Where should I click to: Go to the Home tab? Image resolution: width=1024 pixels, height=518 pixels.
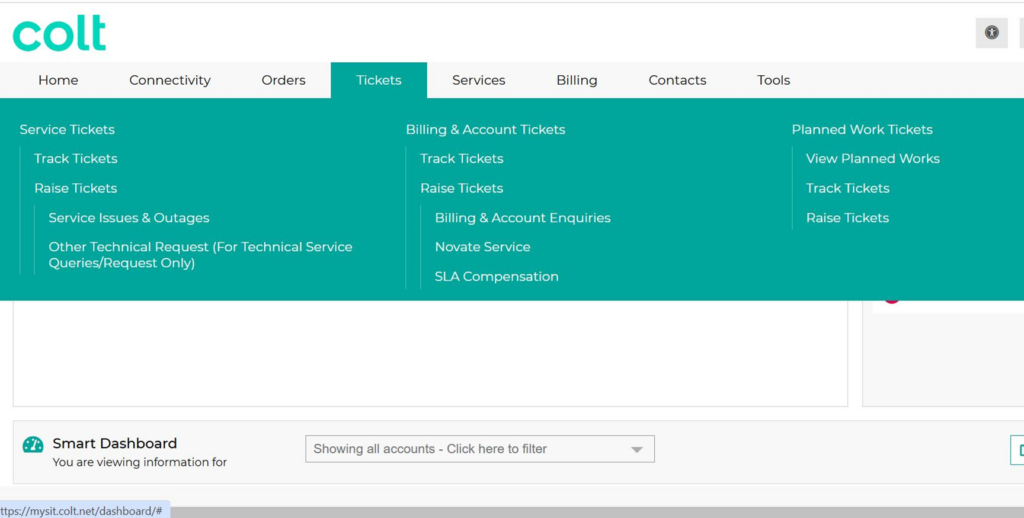(x=58, y=80)
